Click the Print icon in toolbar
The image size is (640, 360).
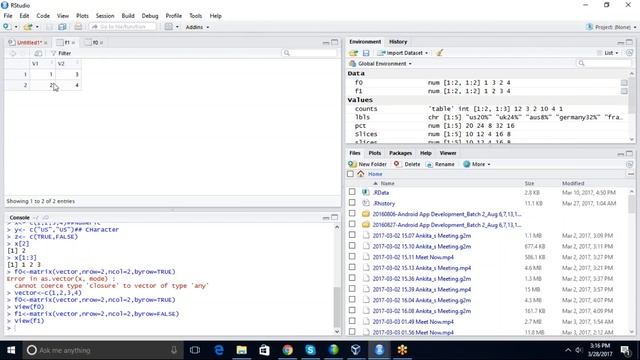(78, 27)
